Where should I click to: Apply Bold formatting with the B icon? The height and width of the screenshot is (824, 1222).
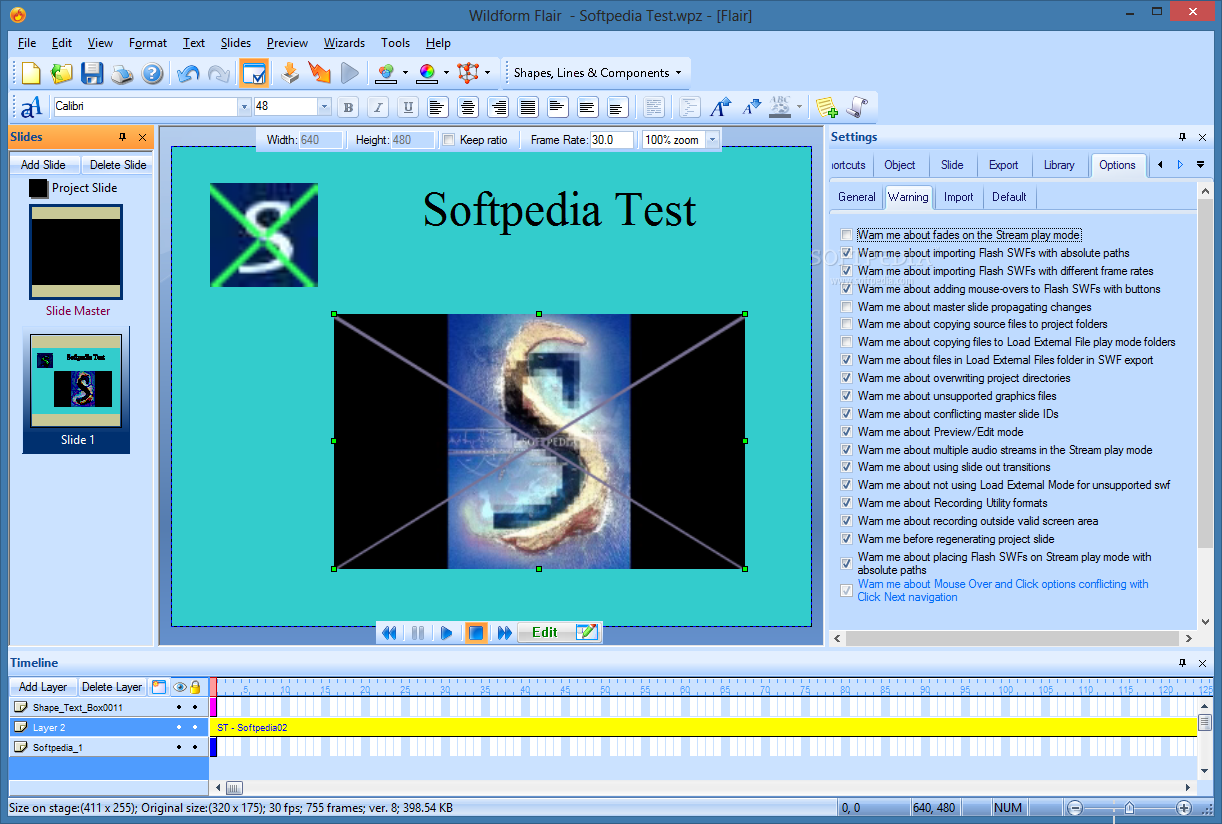[348, 107]
